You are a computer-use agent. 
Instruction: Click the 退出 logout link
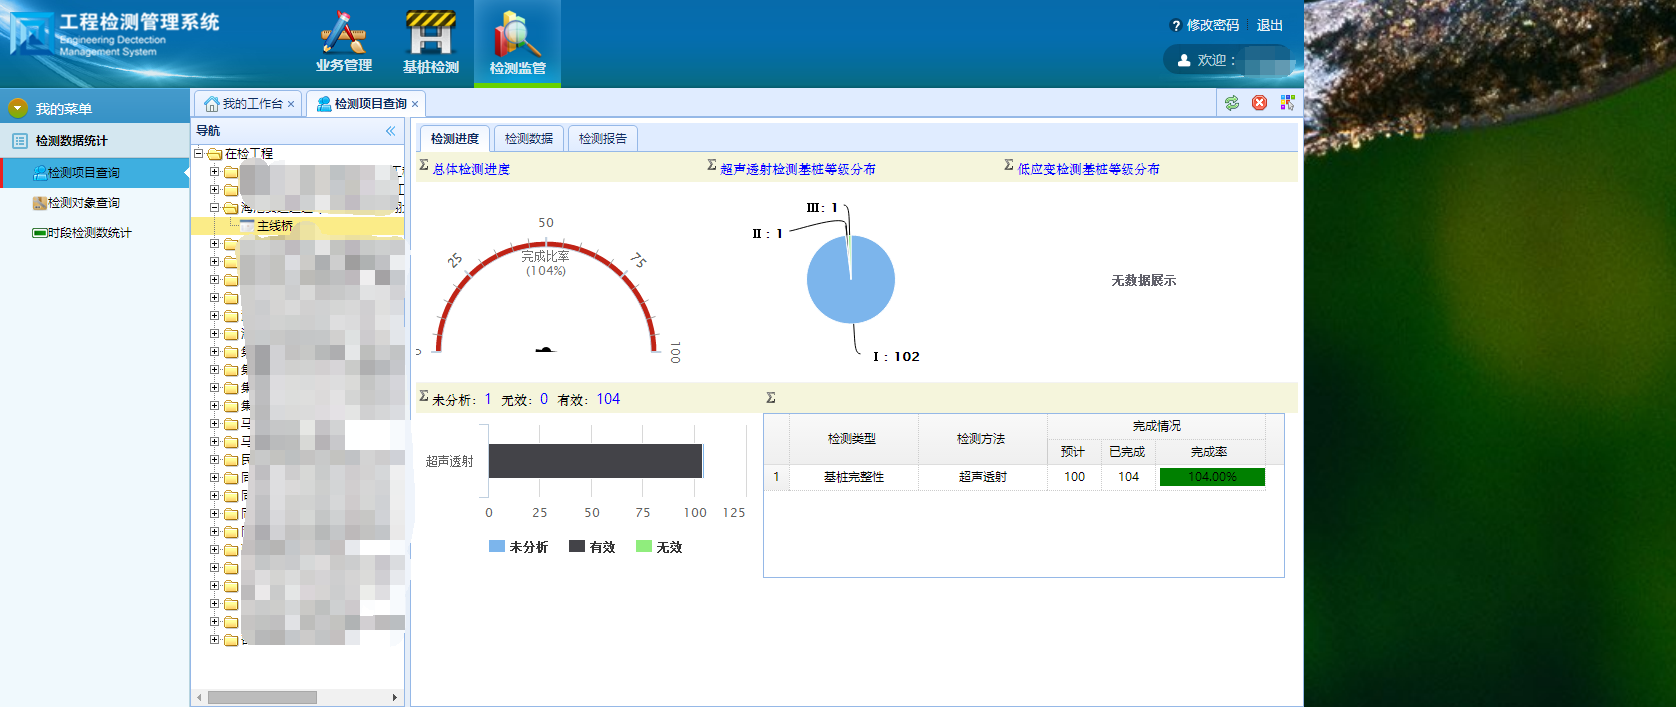[1270, 26]
